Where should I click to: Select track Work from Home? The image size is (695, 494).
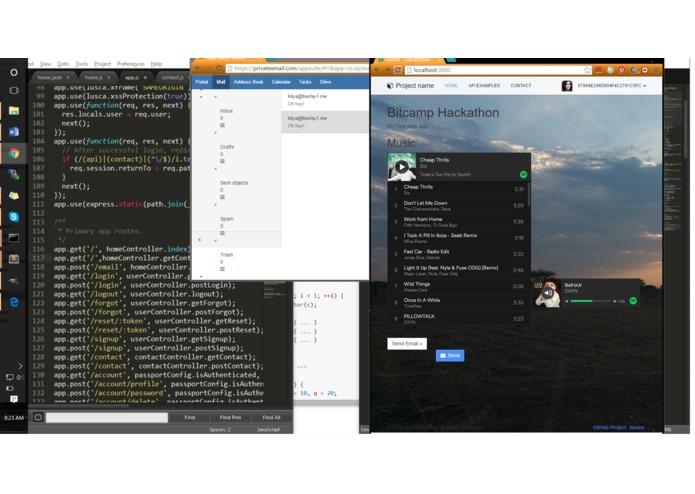click(459, 222)
